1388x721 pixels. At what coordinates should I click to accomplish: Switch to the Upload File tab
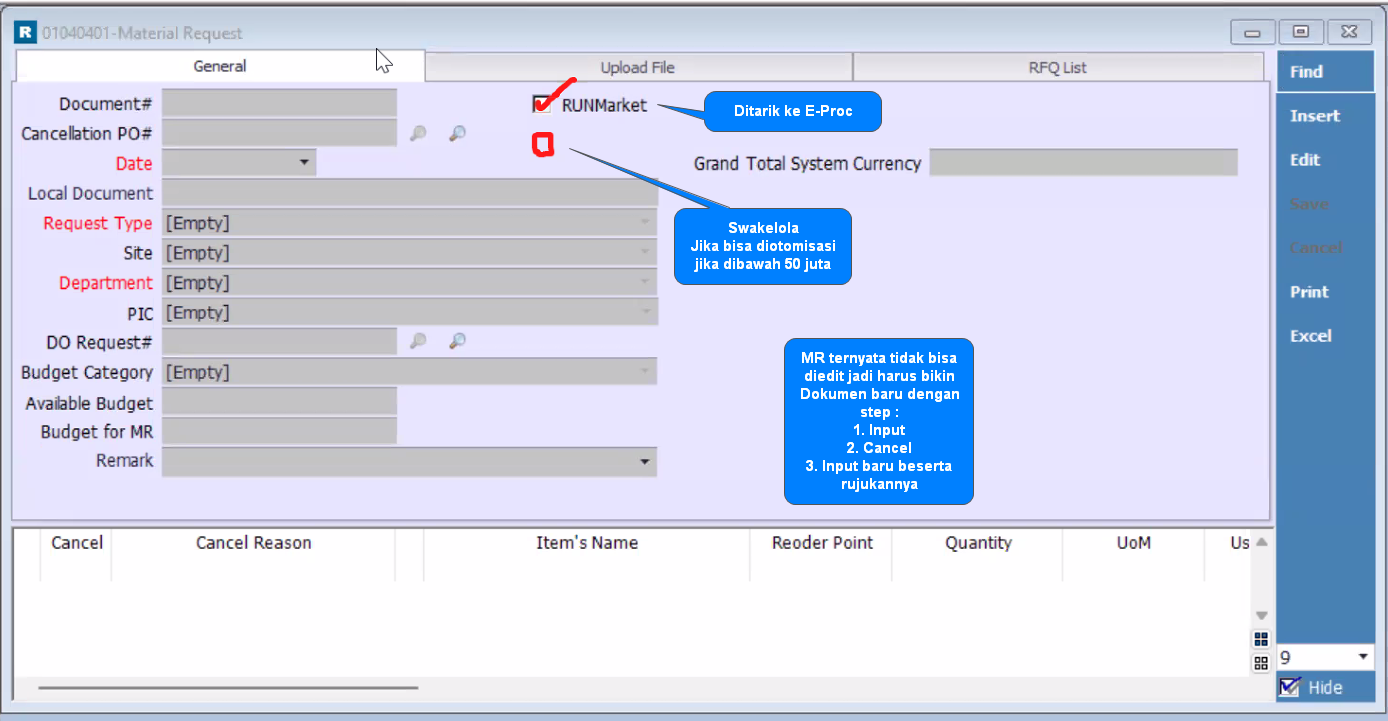coord(638,67)
